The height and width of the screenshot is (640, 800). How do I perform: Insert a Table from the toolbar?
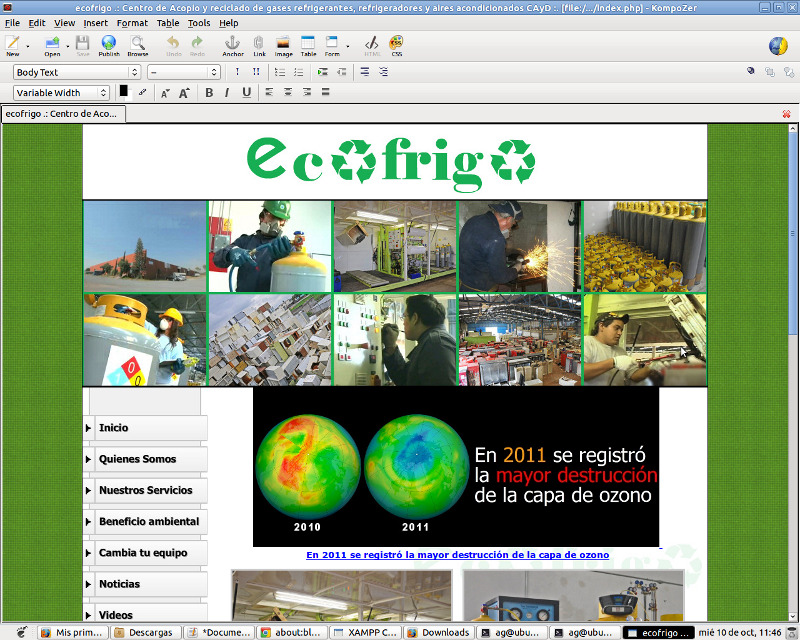tap(308, 45)
